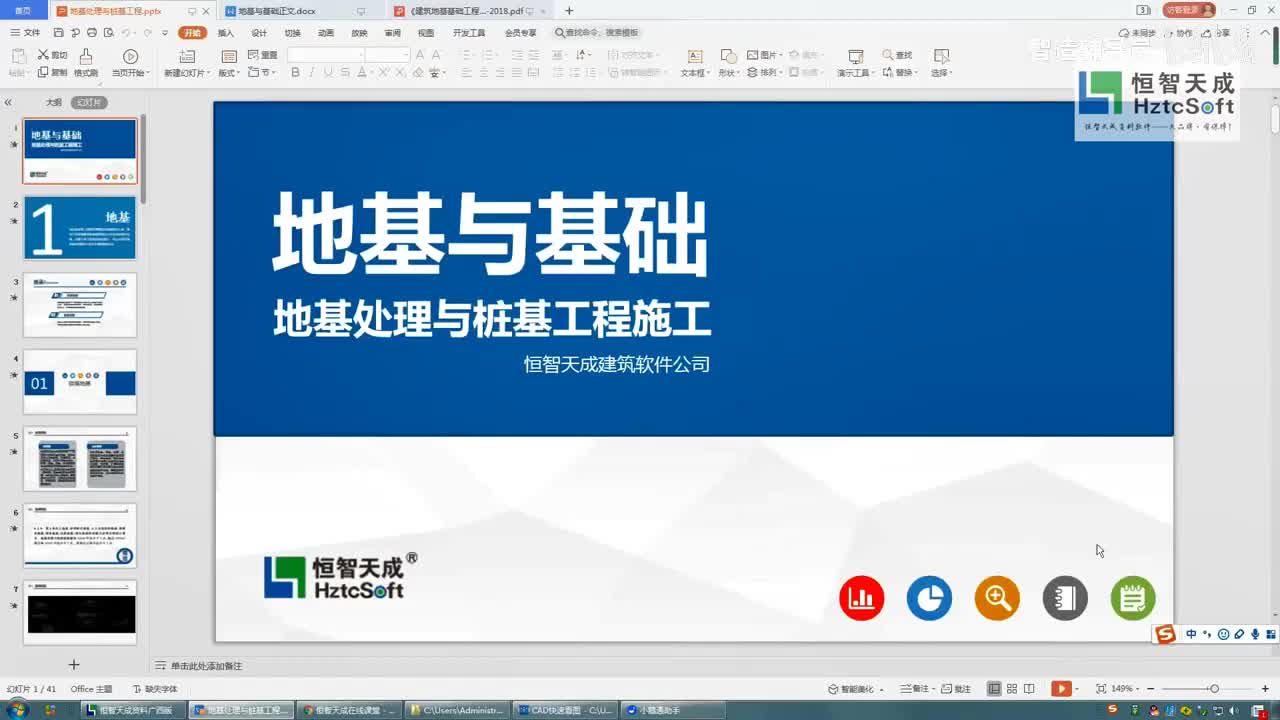
Task: Switch to Slides (幻灯片) view toggle
Action: tap(89, 102)
